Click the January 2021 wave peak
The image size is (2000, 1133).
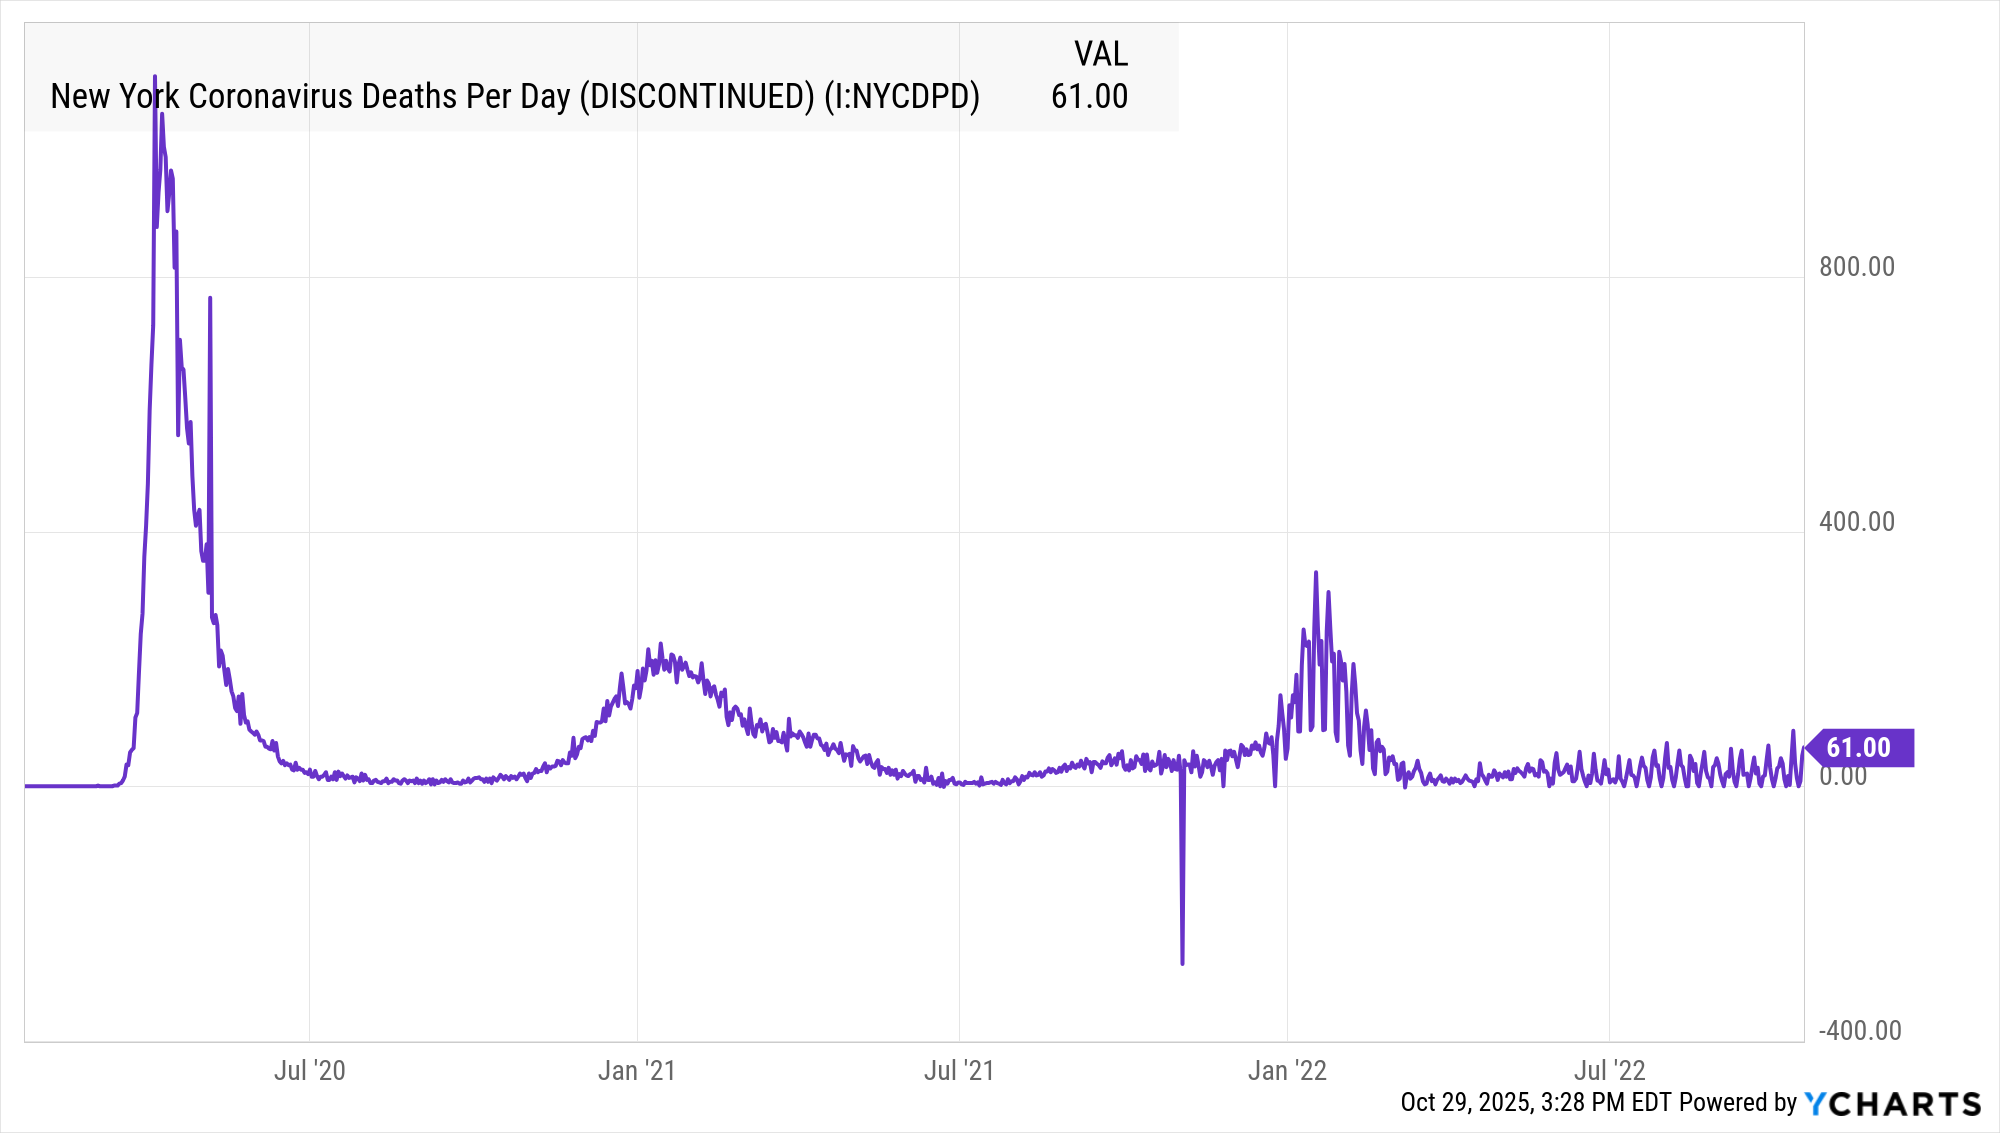(660, 645)
